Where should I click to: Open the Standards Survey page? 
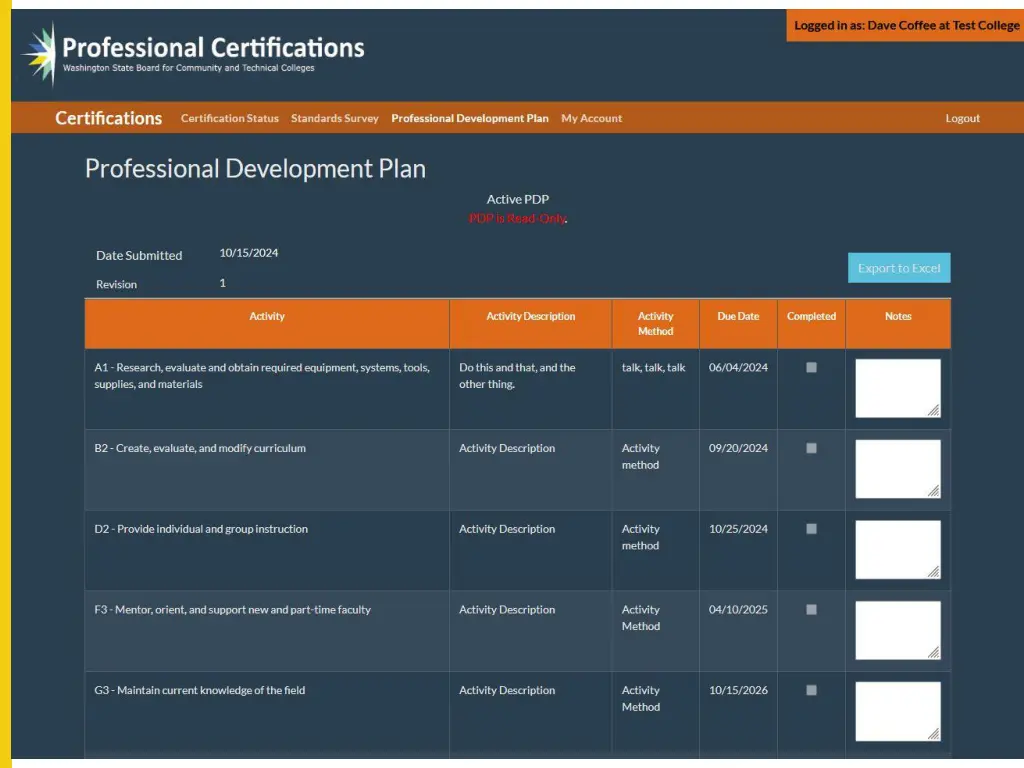[335, 118]
